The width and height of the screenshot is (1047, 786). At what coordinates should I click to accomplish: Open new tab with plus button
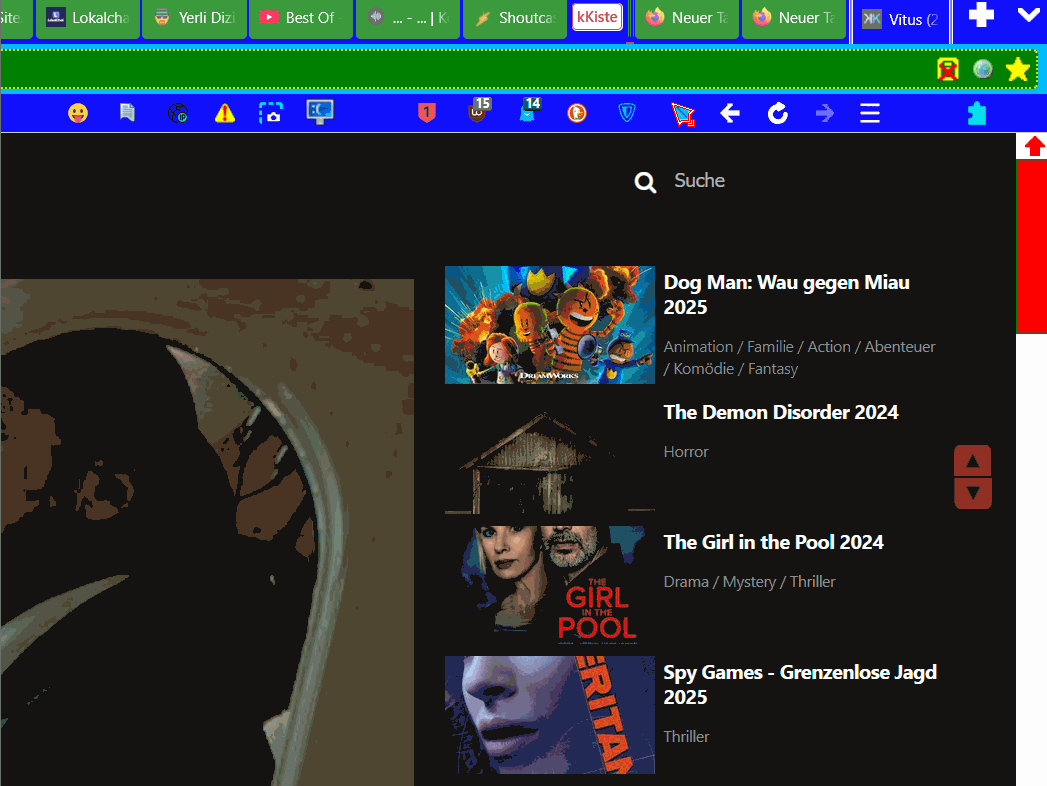pyautogui.click(x=981, y=17)
